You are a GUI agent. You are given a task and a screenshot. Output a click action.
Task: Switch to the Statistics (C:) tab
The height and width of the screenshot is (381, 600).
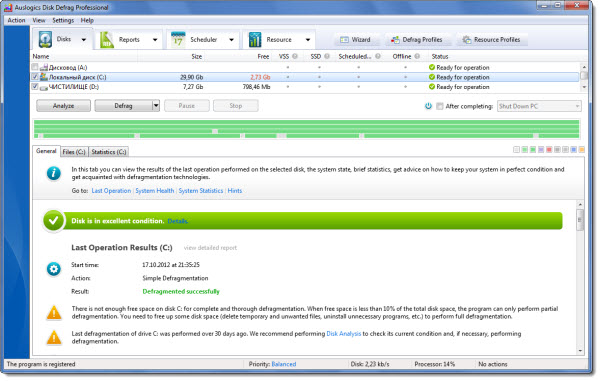pyautogui.click(x=109, y=152)
